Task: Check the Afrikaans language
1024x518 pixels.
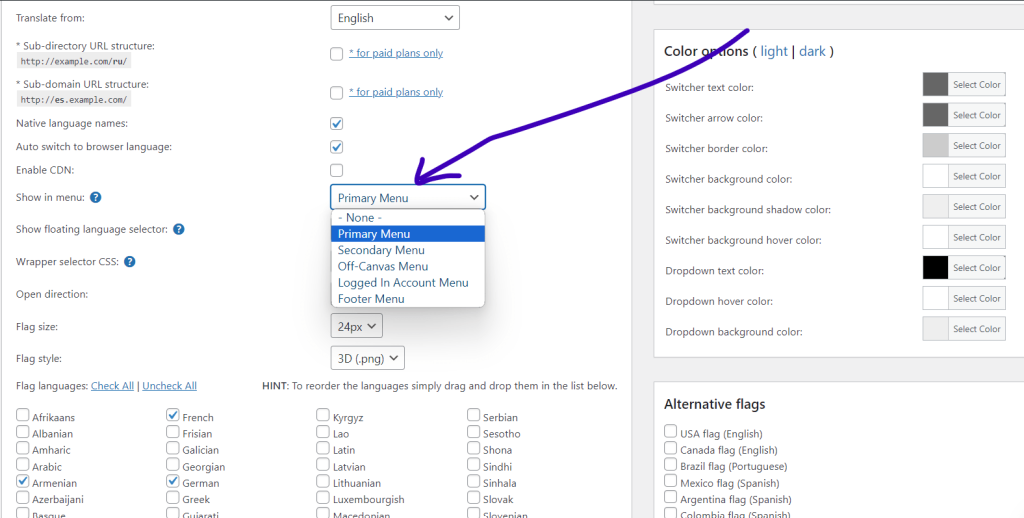Action: (23, 415)
